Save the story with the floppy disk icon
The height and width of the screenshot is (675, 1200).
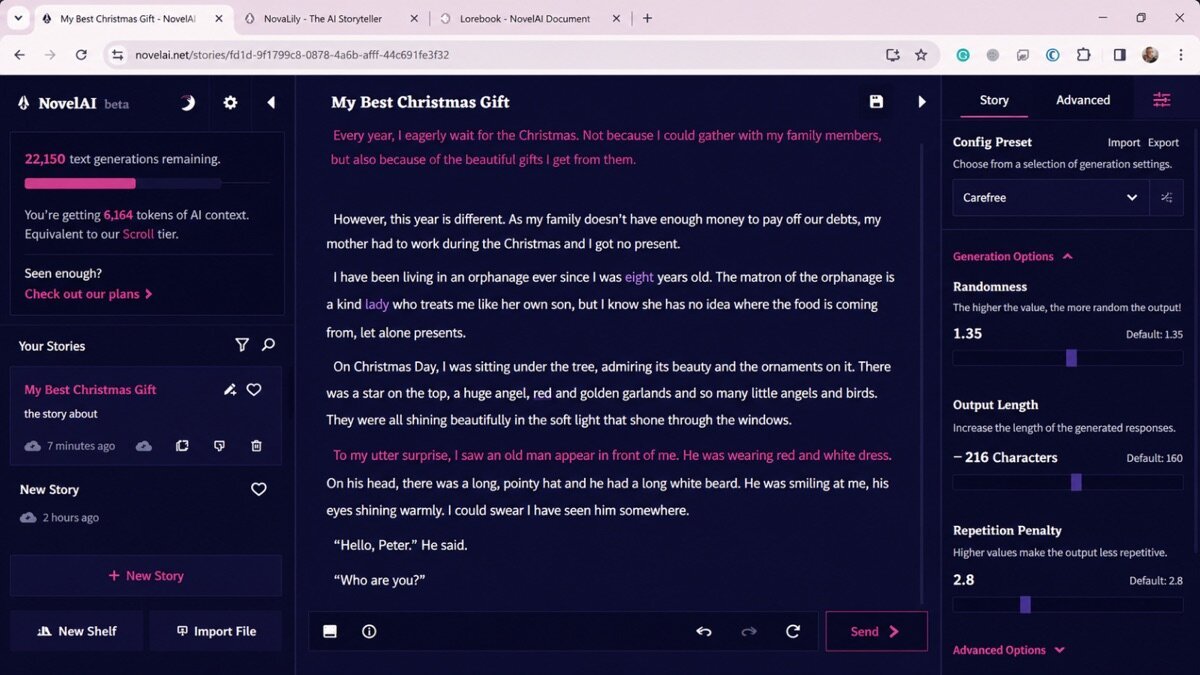[x=876, y=101]
